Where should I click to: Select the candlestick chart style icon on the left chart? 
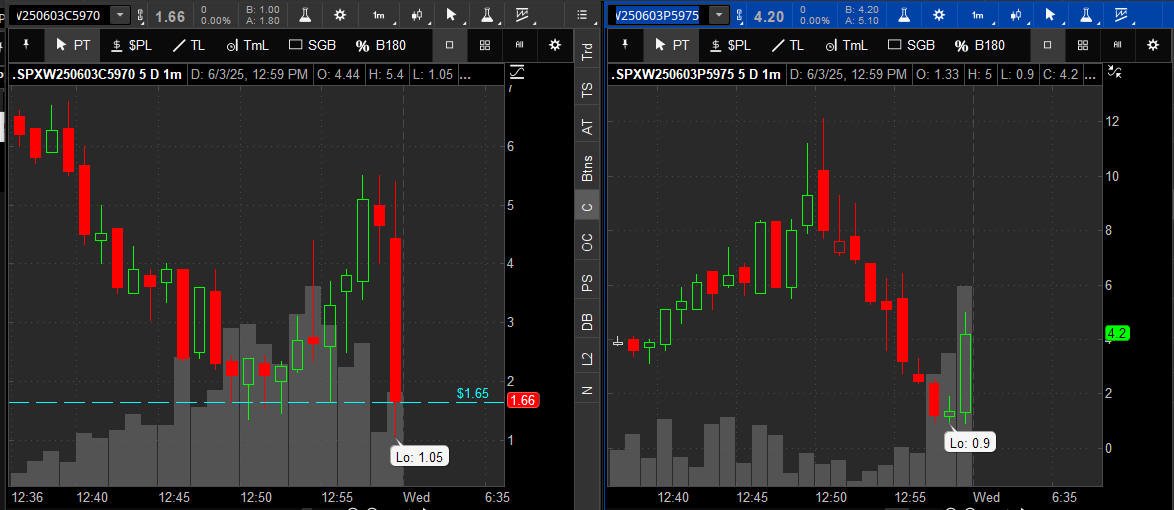coord(418,14)
